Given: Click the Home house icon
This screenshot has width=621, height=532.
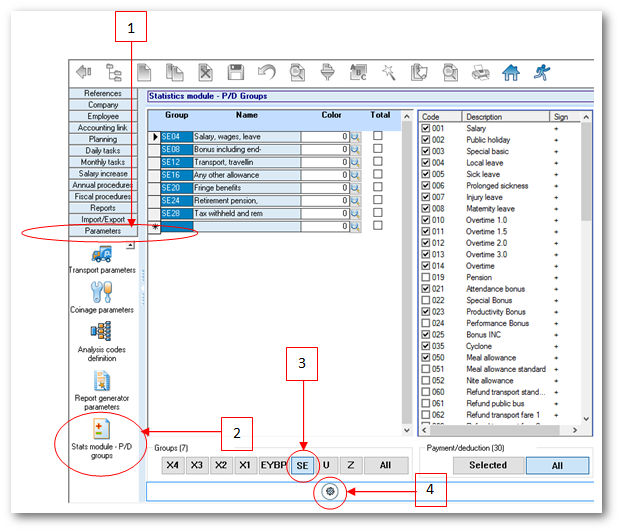Looking at the screenshot, I should 511,72.
